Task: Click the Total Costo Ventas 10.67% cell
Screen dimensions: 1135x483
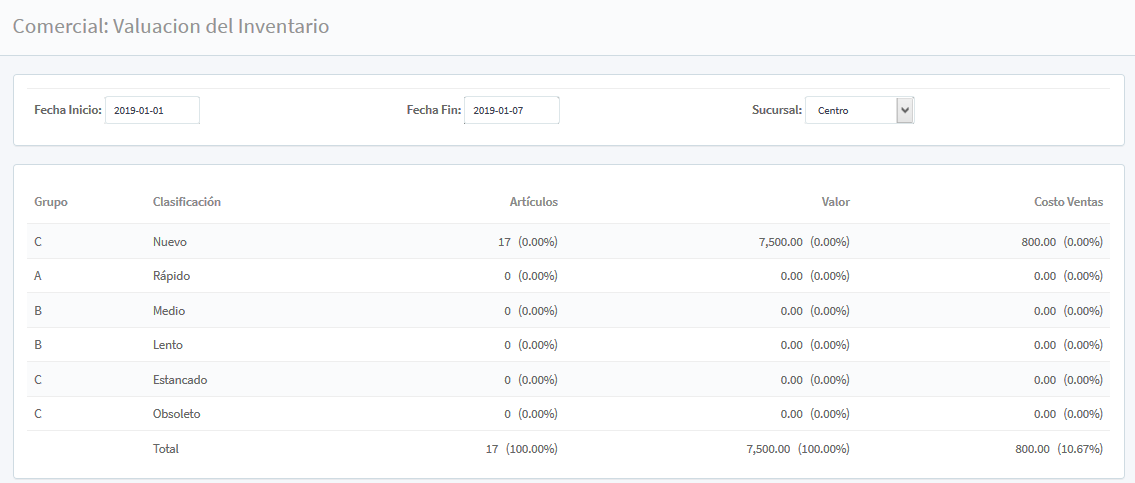Action: (x=1058, y=449)
